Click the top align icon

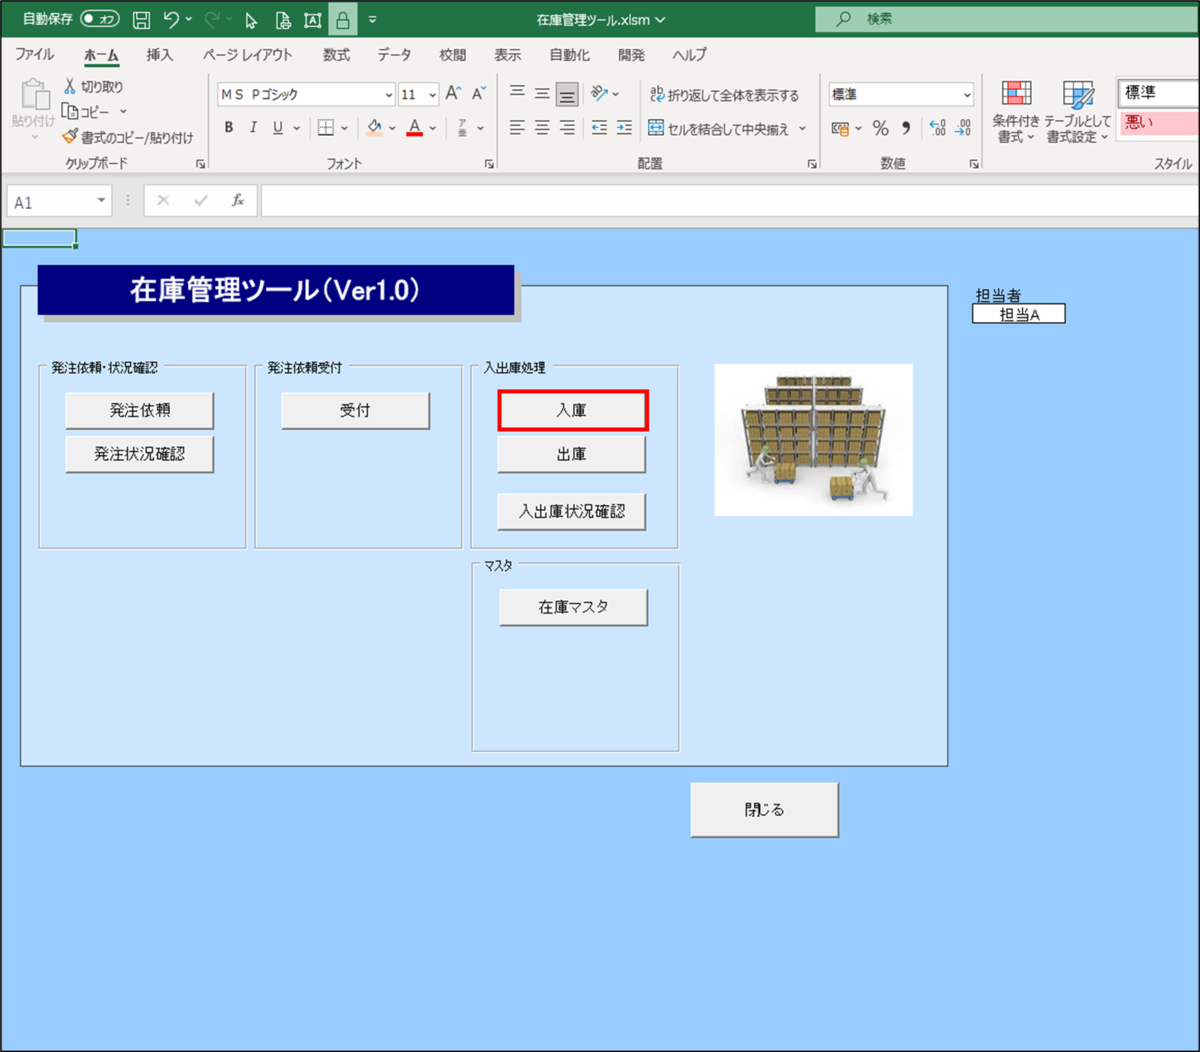[517, 93]
